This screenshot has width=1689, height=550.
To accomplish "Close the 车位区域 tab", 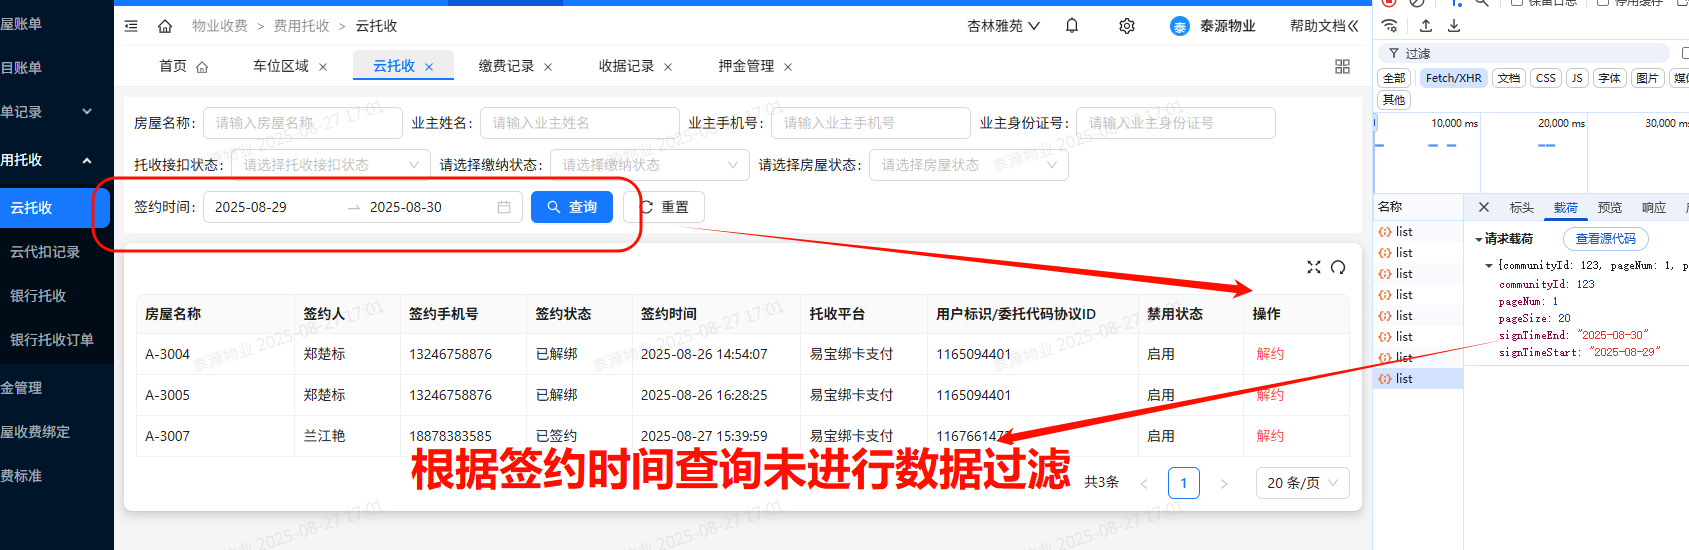I will coord(323,67).
